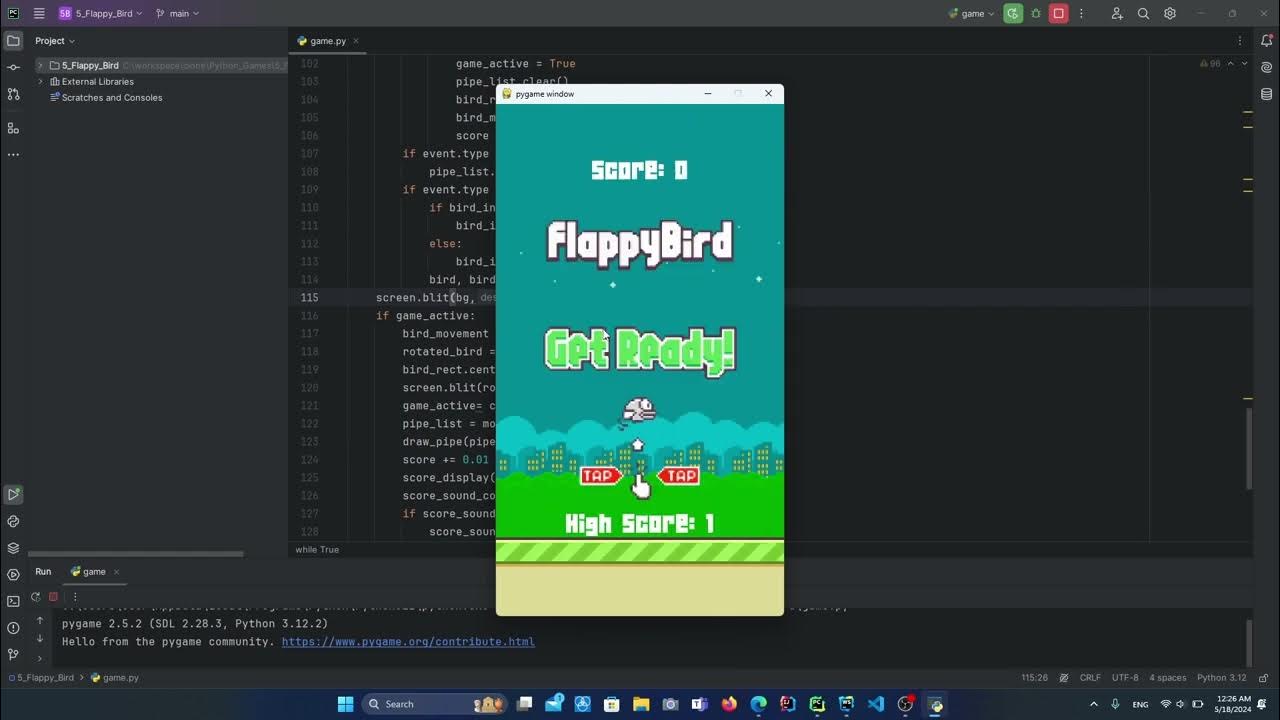Stop process in the Run panel toolbar

[53, 597]
